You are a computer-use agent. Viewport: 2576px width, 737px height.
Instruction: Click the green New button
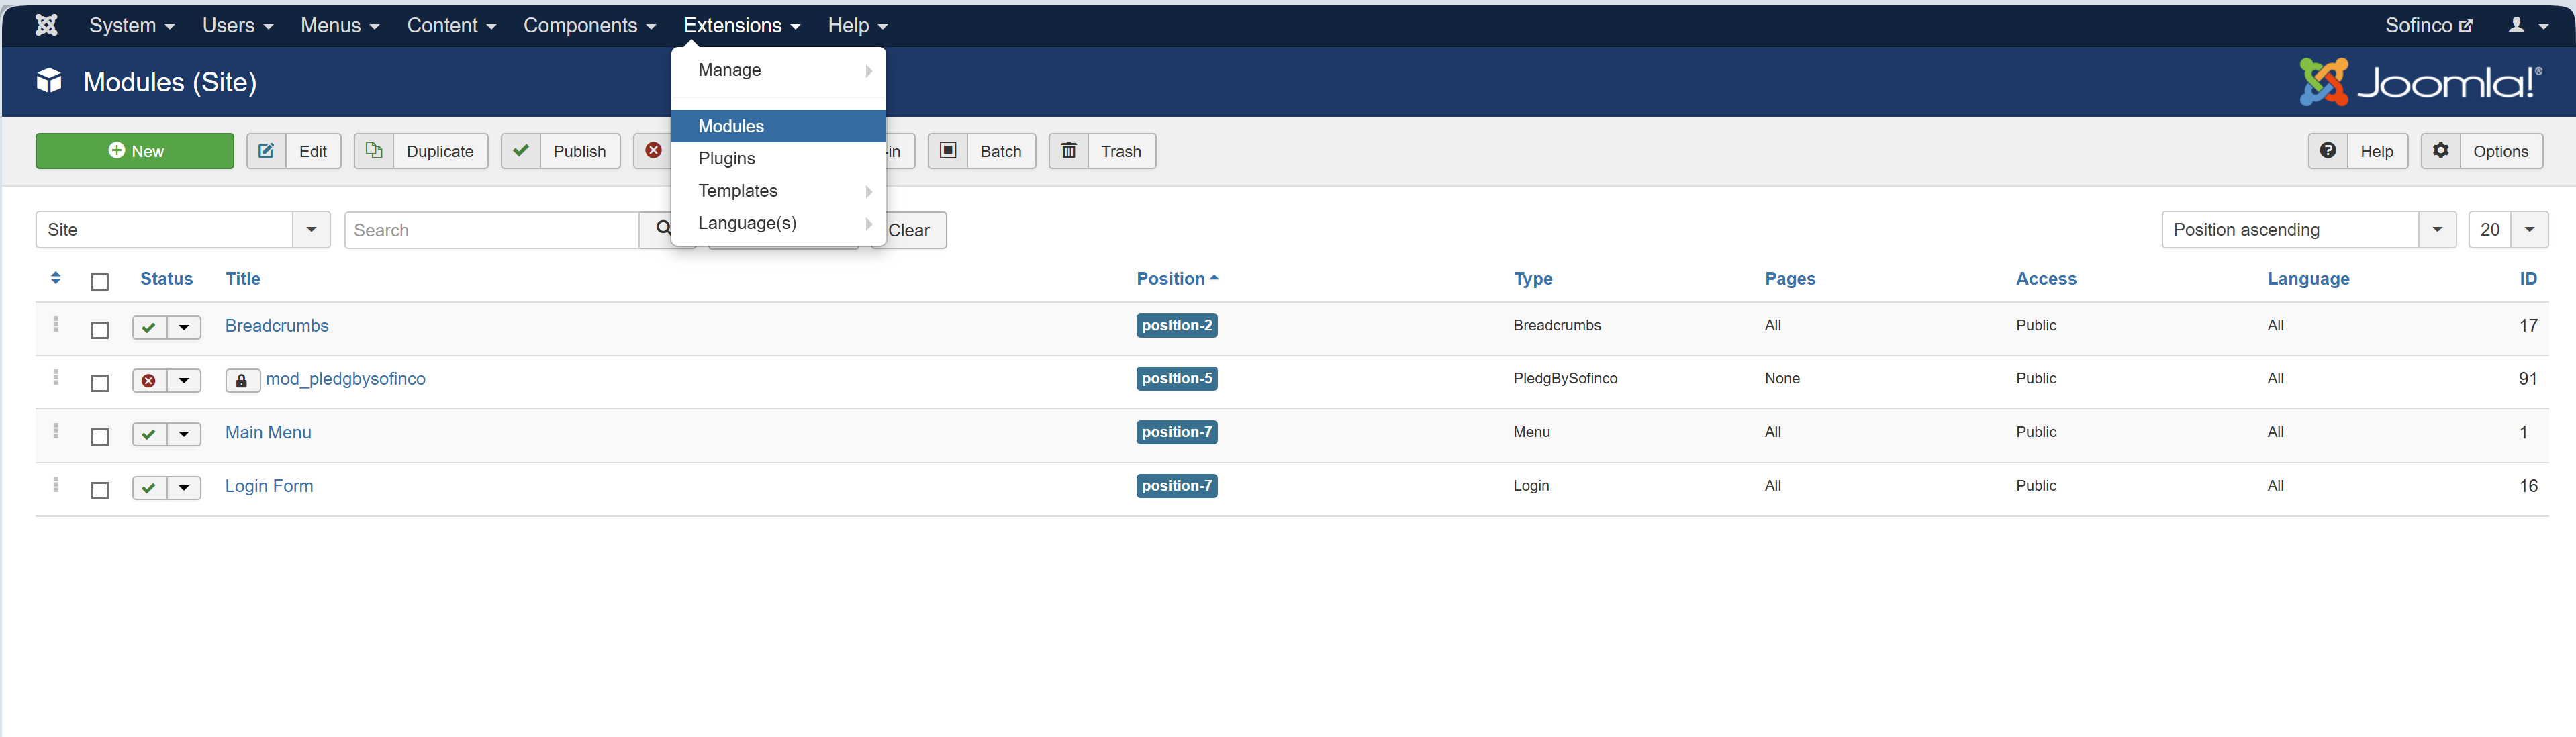click(135, 151)
